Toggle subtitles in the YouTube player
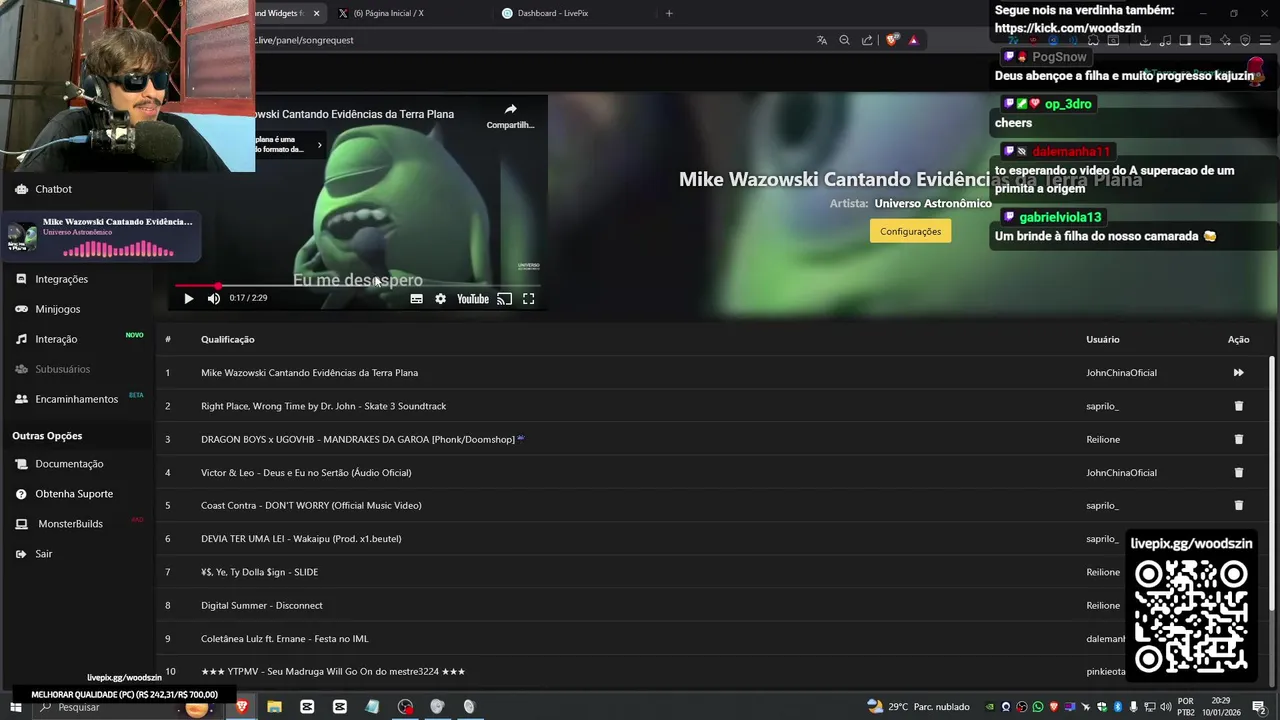1280x720 pixels. tap(416, 298)
